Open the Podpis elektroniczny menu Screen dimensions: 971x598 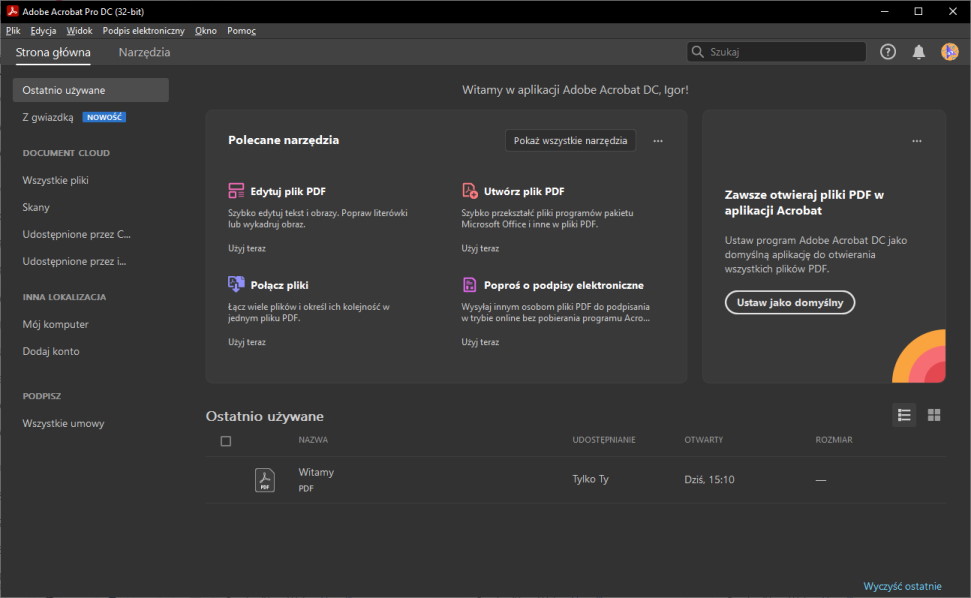click(144, 30)
